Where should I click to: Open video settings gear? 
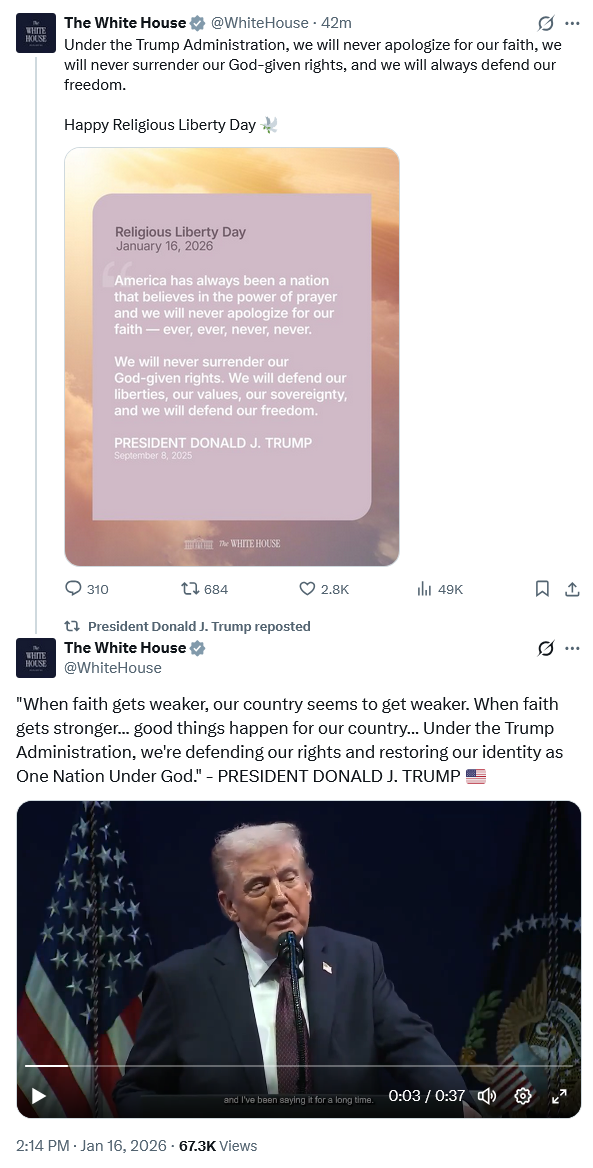pos(523,1096)
